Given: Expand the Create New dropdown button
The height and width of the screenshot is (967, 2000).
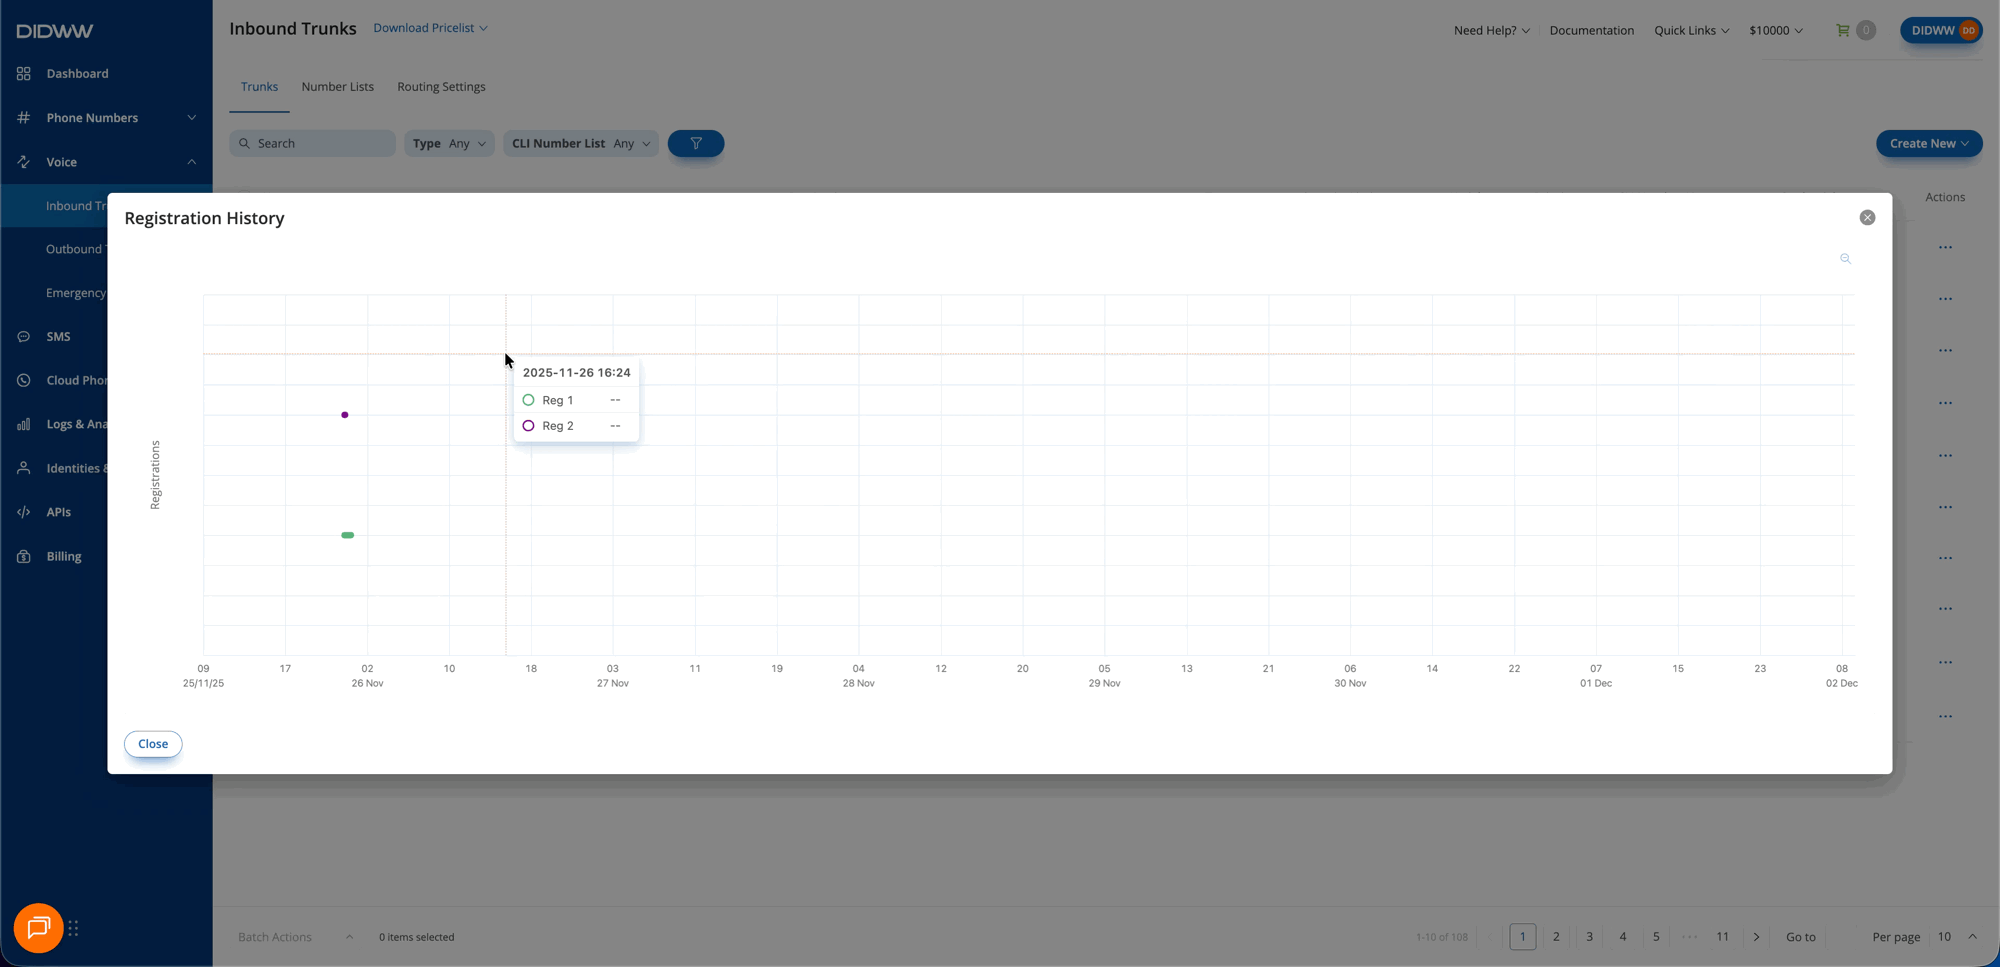Looking at the screenshot, I should tap(1928, 144).
